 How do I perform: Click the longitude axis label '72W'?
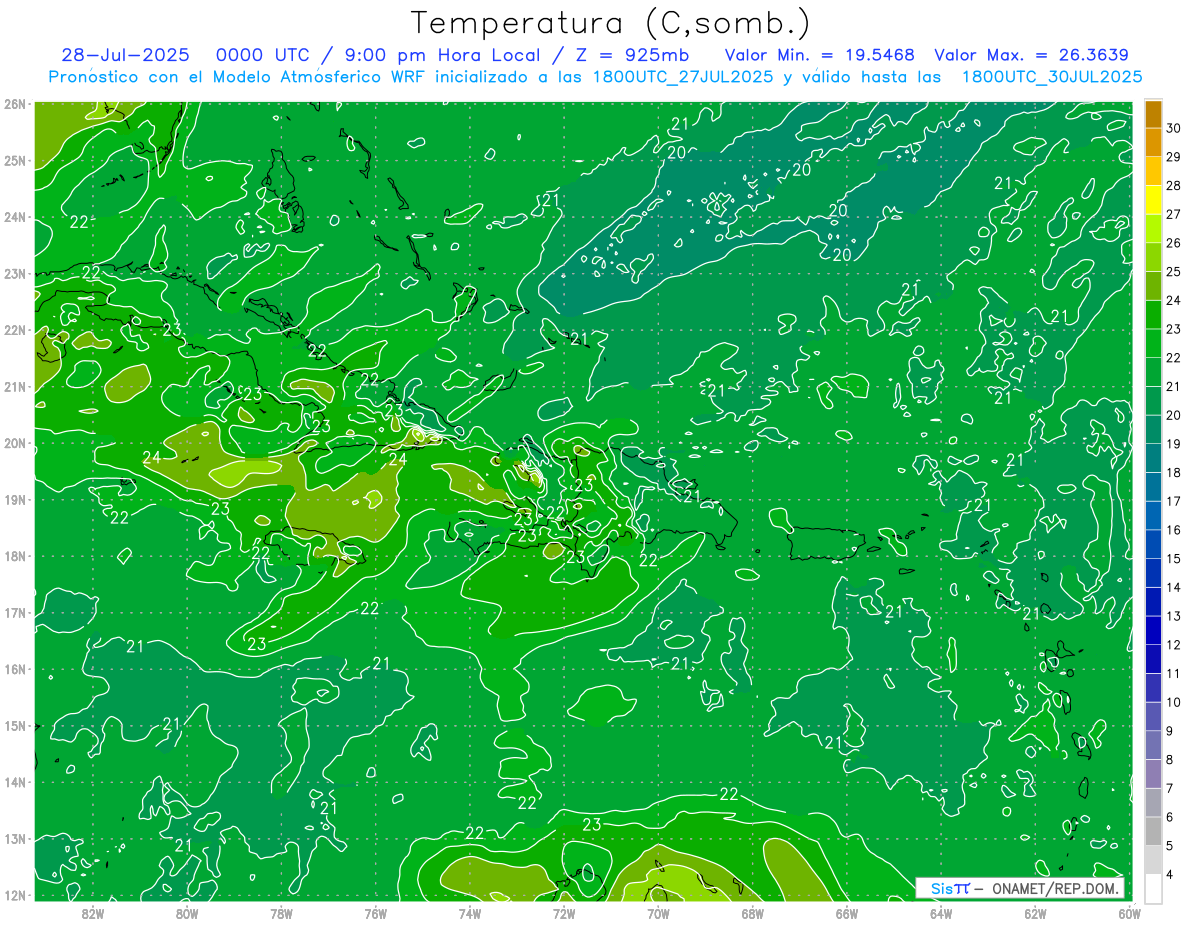(x=564, y=913)
